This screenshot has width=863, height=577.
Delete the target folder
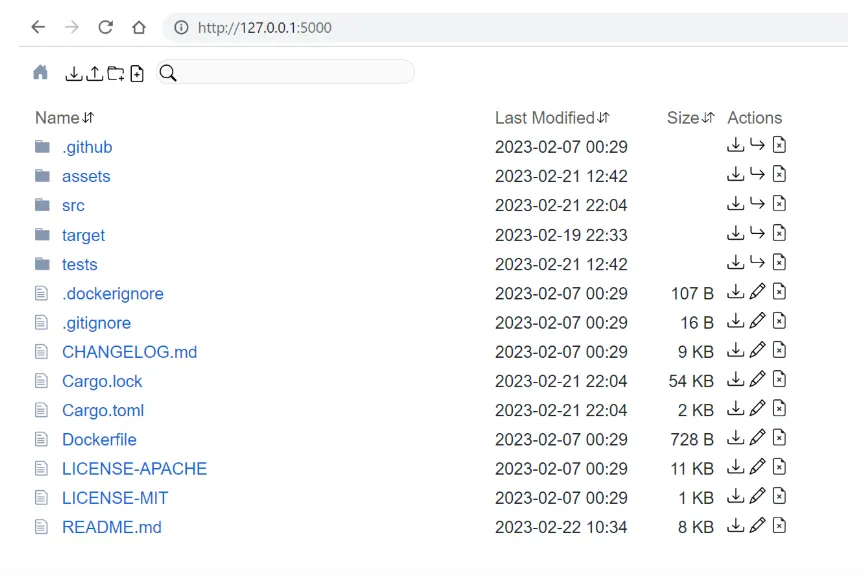[779, 234]
